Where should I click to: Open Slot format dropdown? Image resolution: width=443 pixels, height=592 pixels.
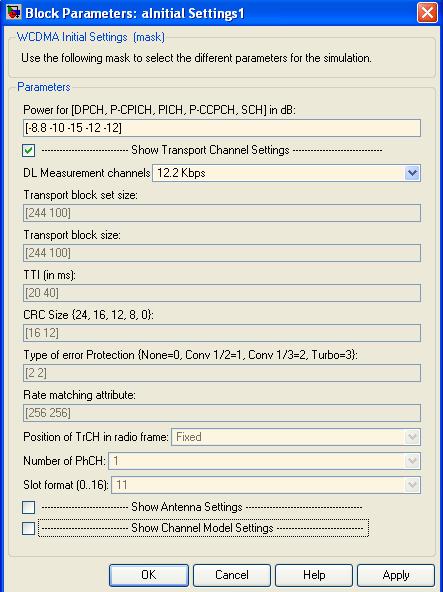click(412, 485)
